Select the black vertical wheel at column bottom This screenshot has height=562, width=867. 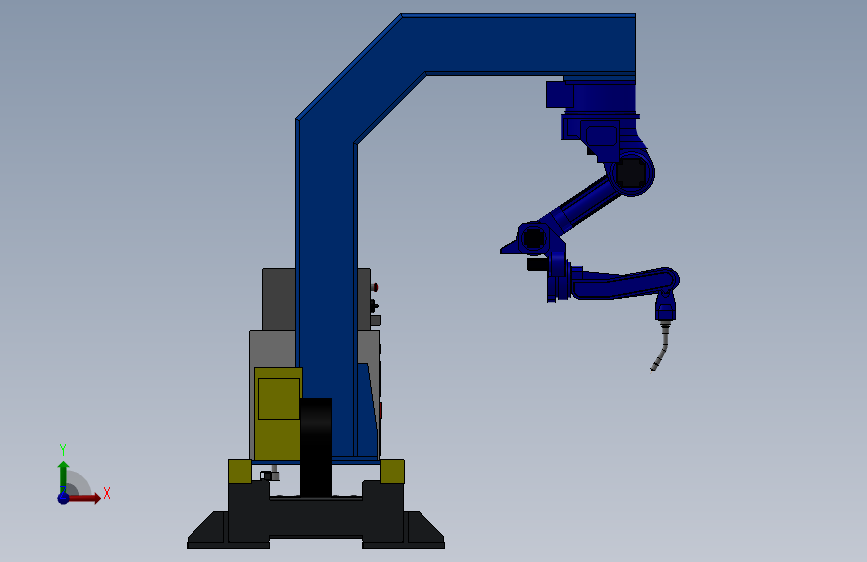316,447
